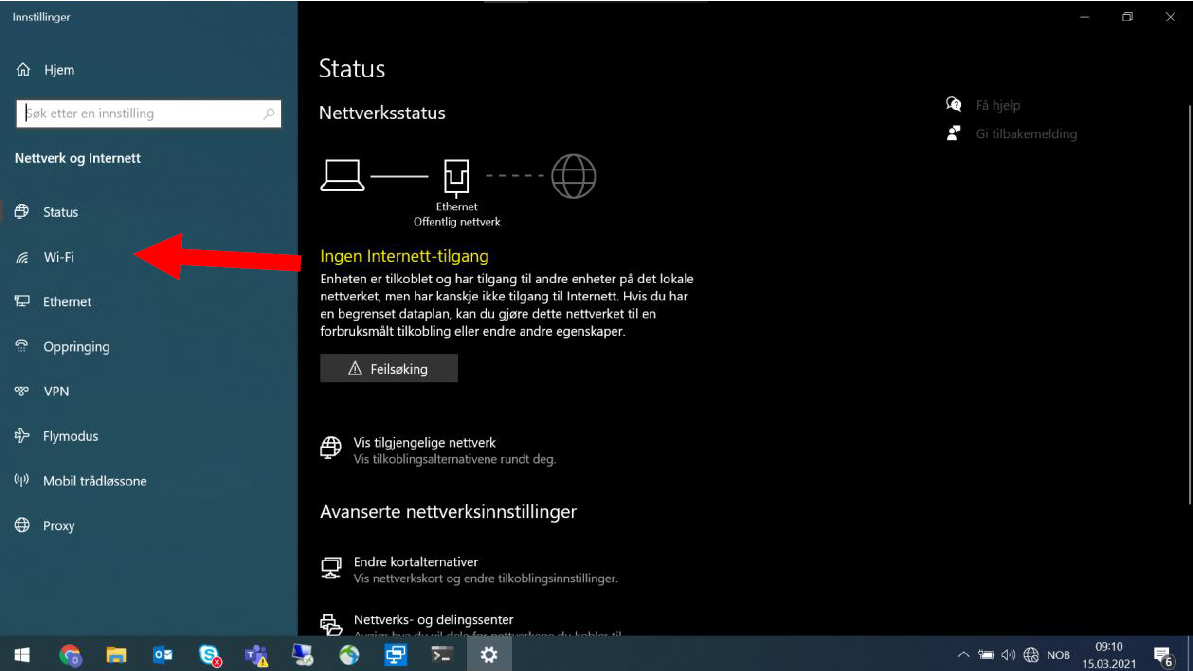This screenshot has width=1193, height=671.
Task: Open File Explorer from the taskbar
Action: click(116, 654)
